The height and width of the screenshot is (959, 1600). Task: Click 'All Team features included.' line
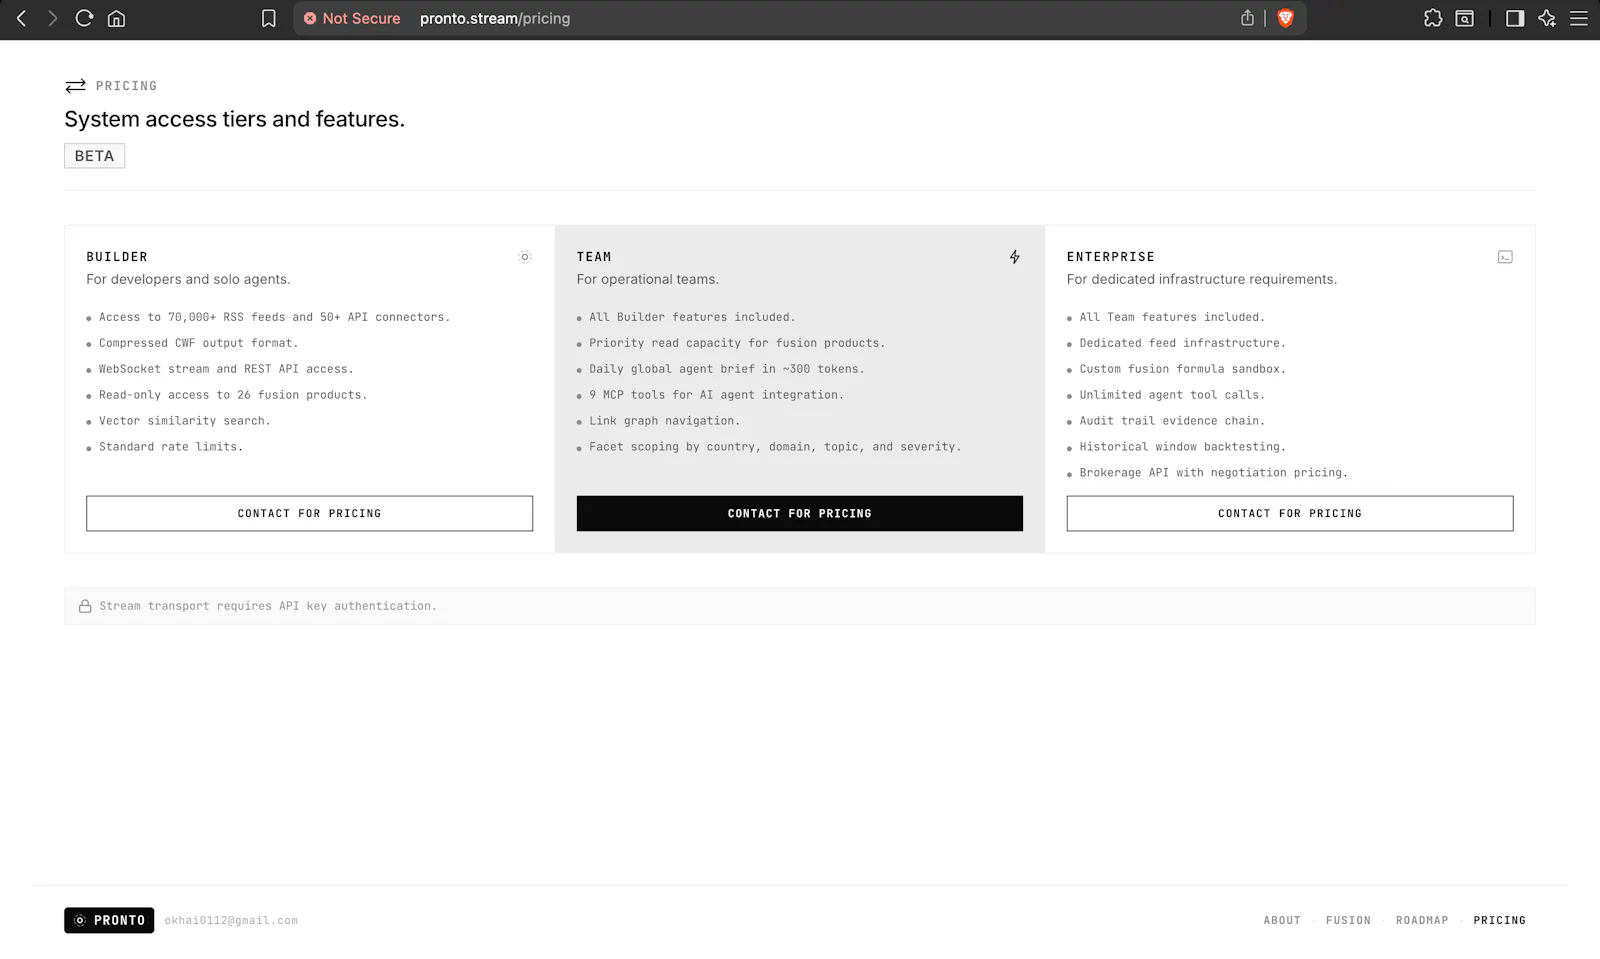point(1172,317)
